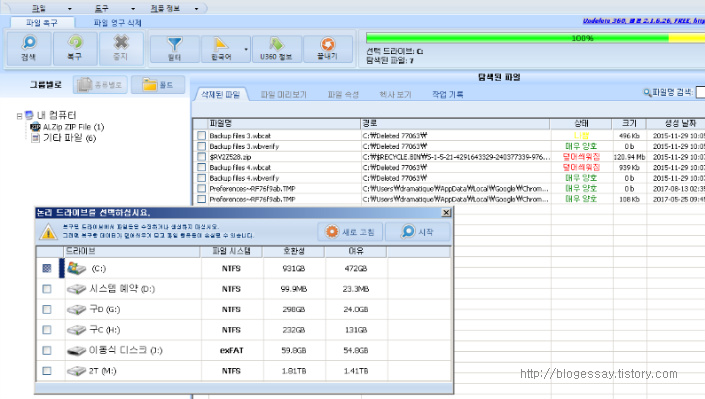Click the 구D (G:) drive icon
Screen dimensions: 705x399
pyautogui.click(x=76, y=309)
